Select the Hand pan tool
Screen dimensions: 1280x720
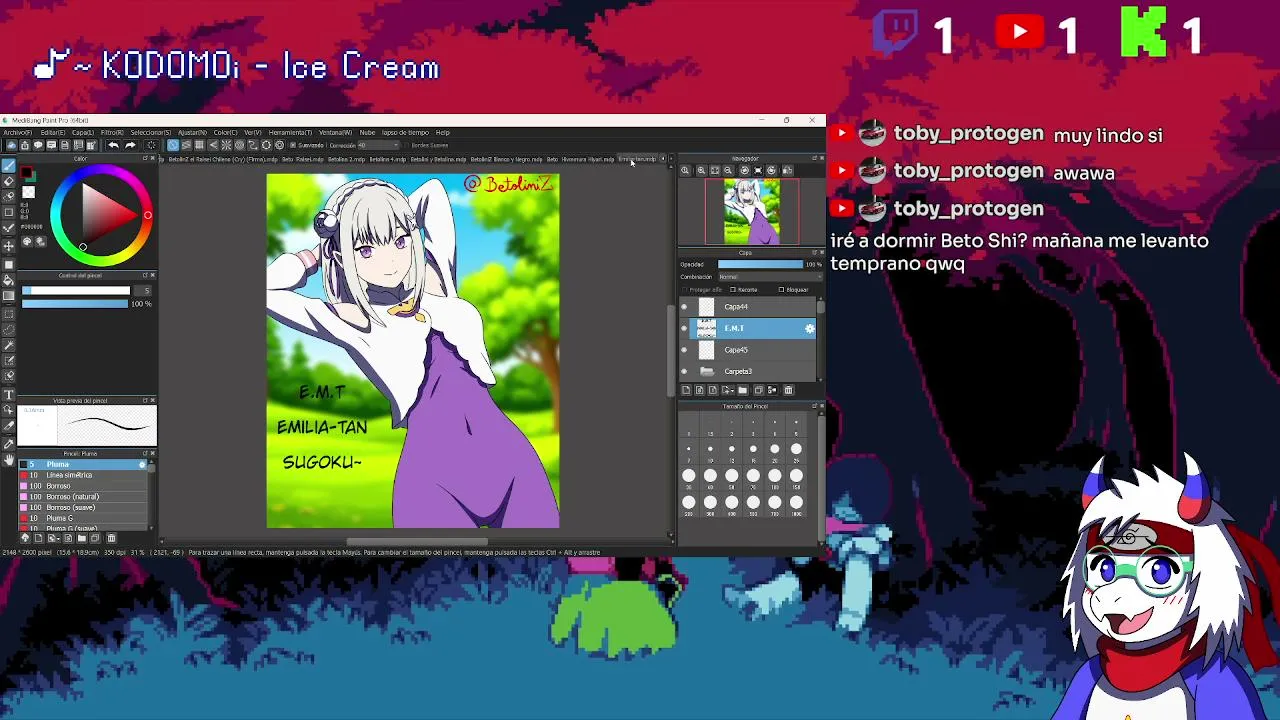(x=9, y=459)
